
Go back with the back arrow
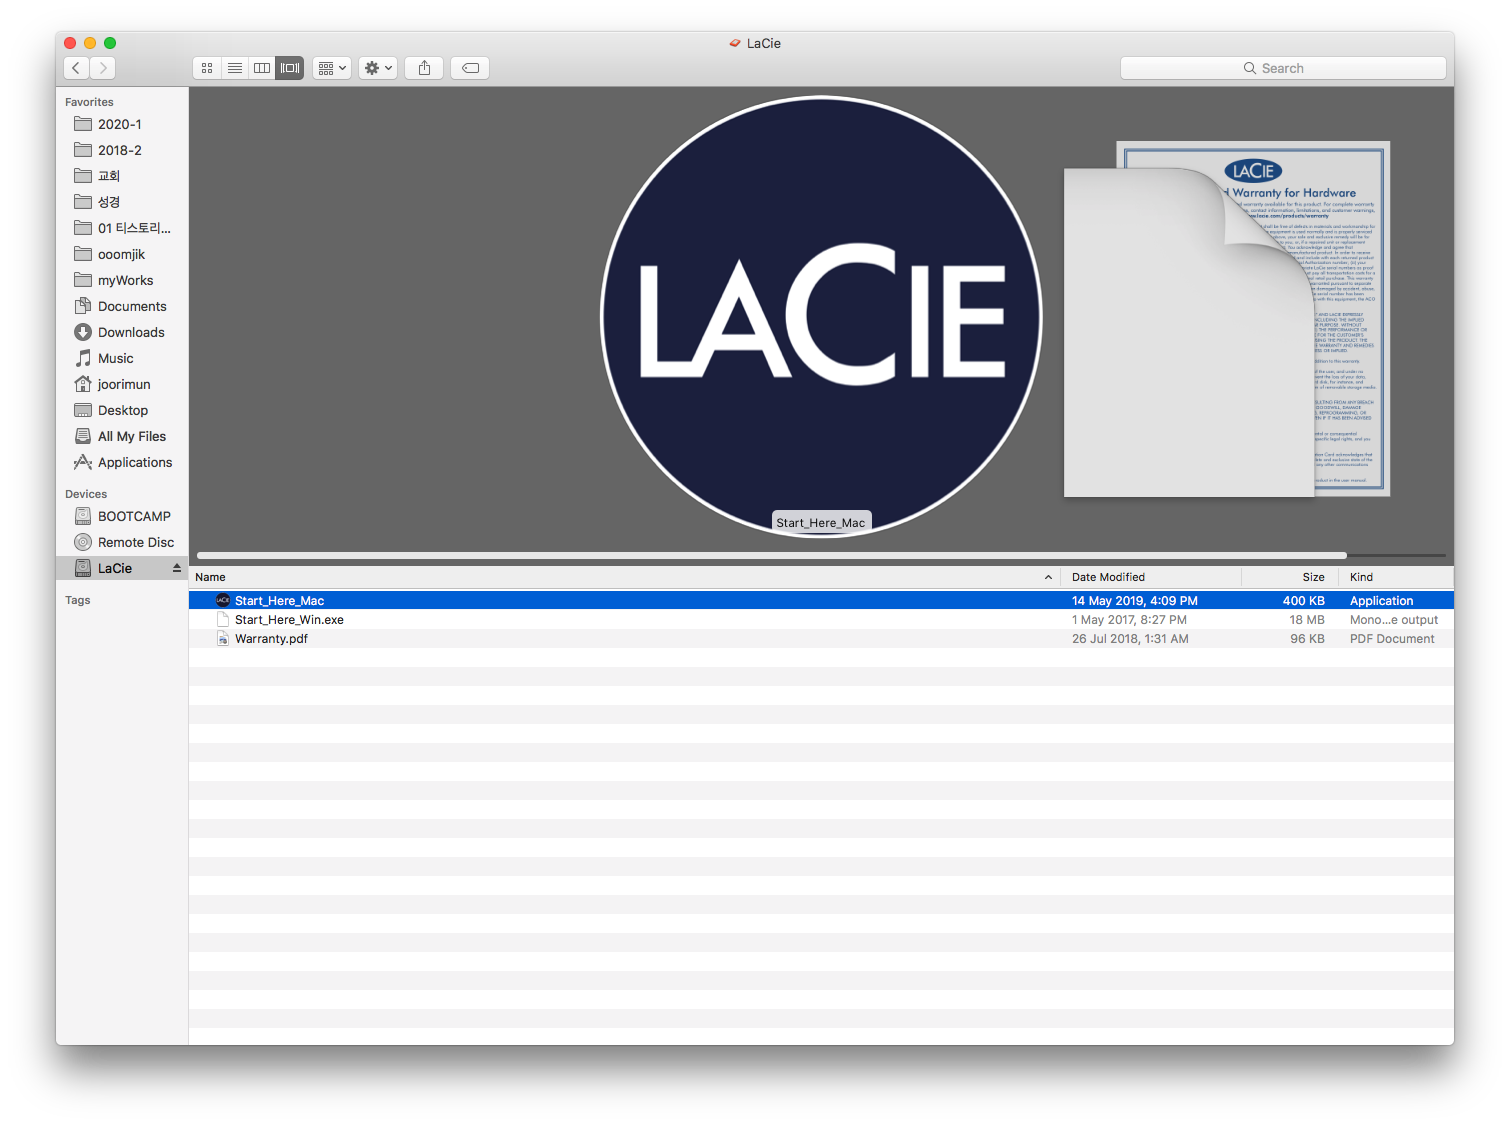click(76, 68)
